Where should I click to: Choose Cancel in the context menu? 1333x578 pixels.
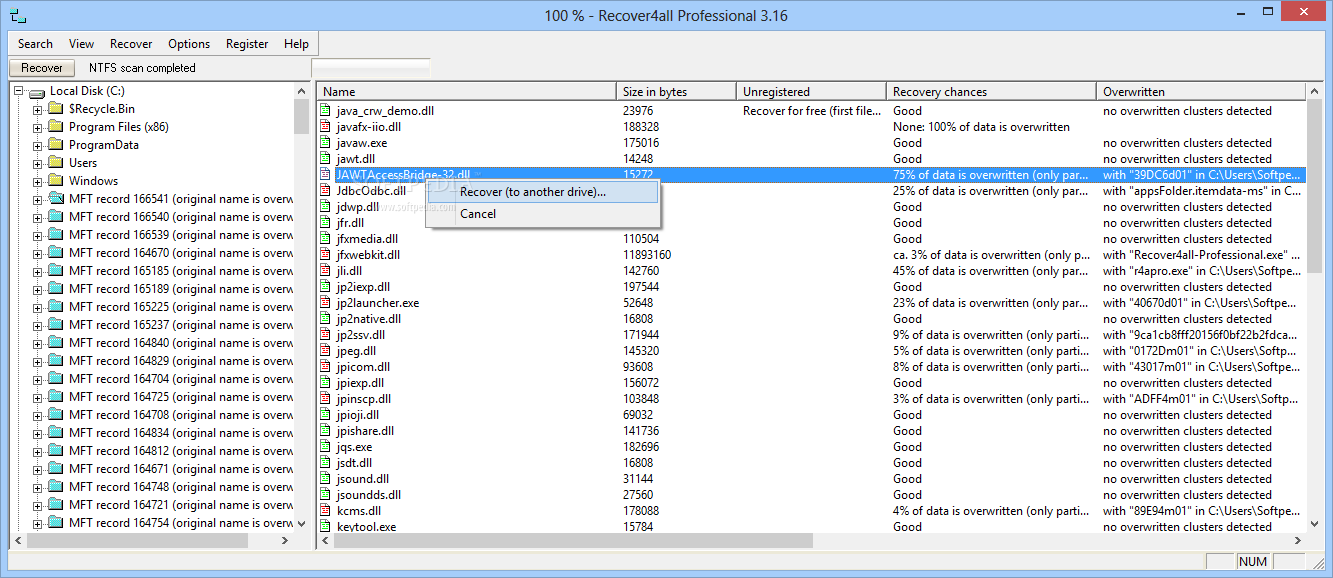point(542,214)
